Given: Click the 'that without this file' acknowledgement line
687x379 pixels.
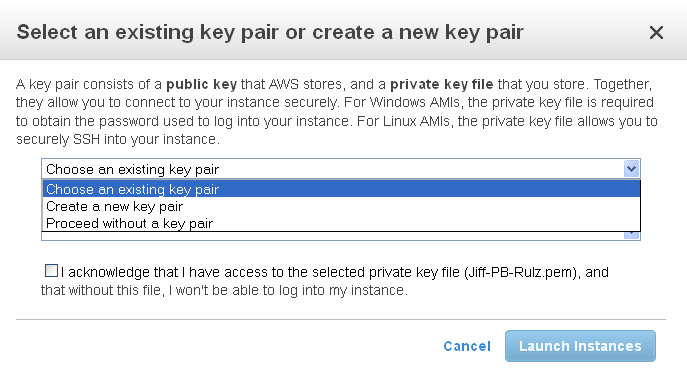Looking at the screenshot, I should [x=224, y=290].
